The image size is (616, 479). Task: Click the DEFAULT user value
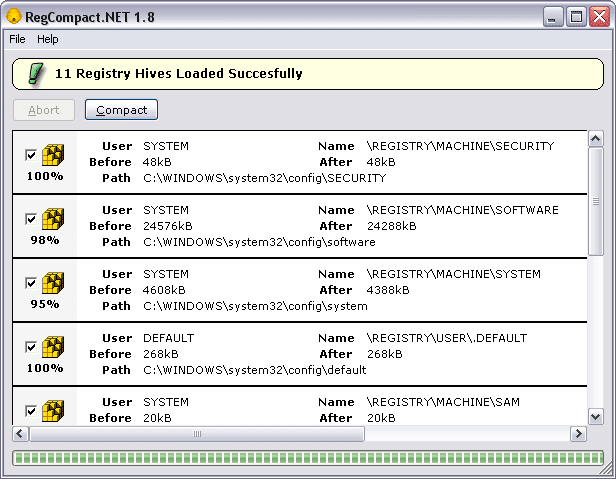169,338
